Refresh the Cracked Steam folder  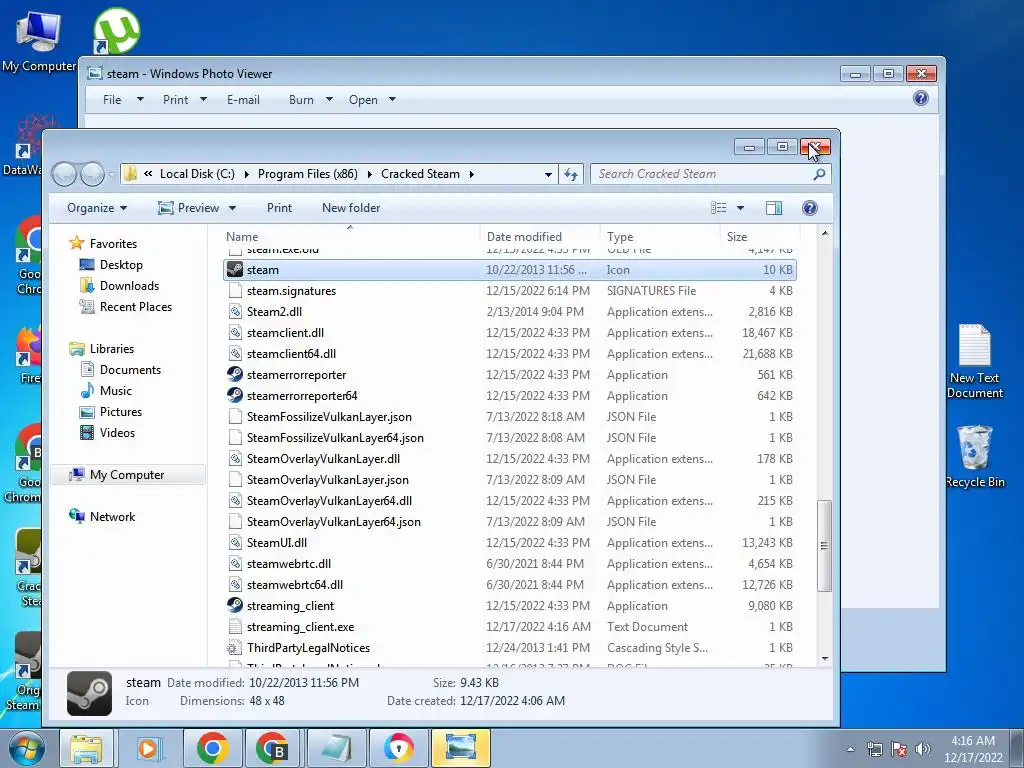[571, 174]
